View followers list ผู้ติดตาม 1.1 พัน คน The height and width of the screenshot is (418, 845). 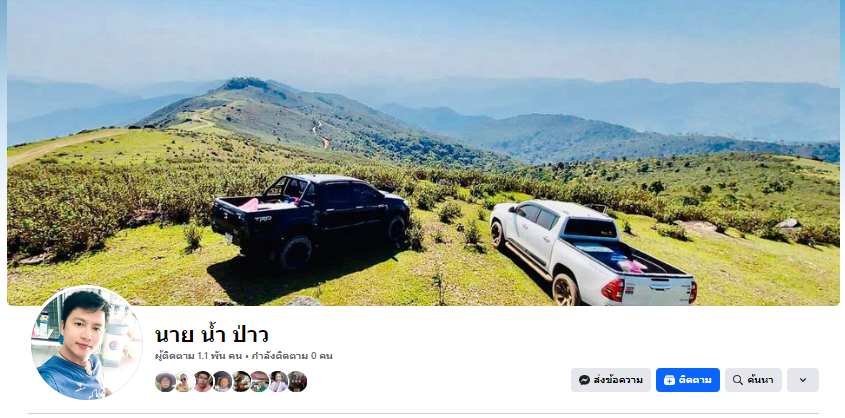click(x=199, y=356)
